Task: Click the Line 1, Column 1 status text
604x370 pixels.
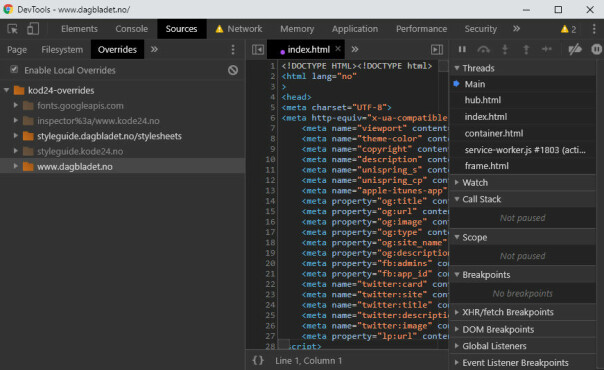Action: (x=309, y=361)
